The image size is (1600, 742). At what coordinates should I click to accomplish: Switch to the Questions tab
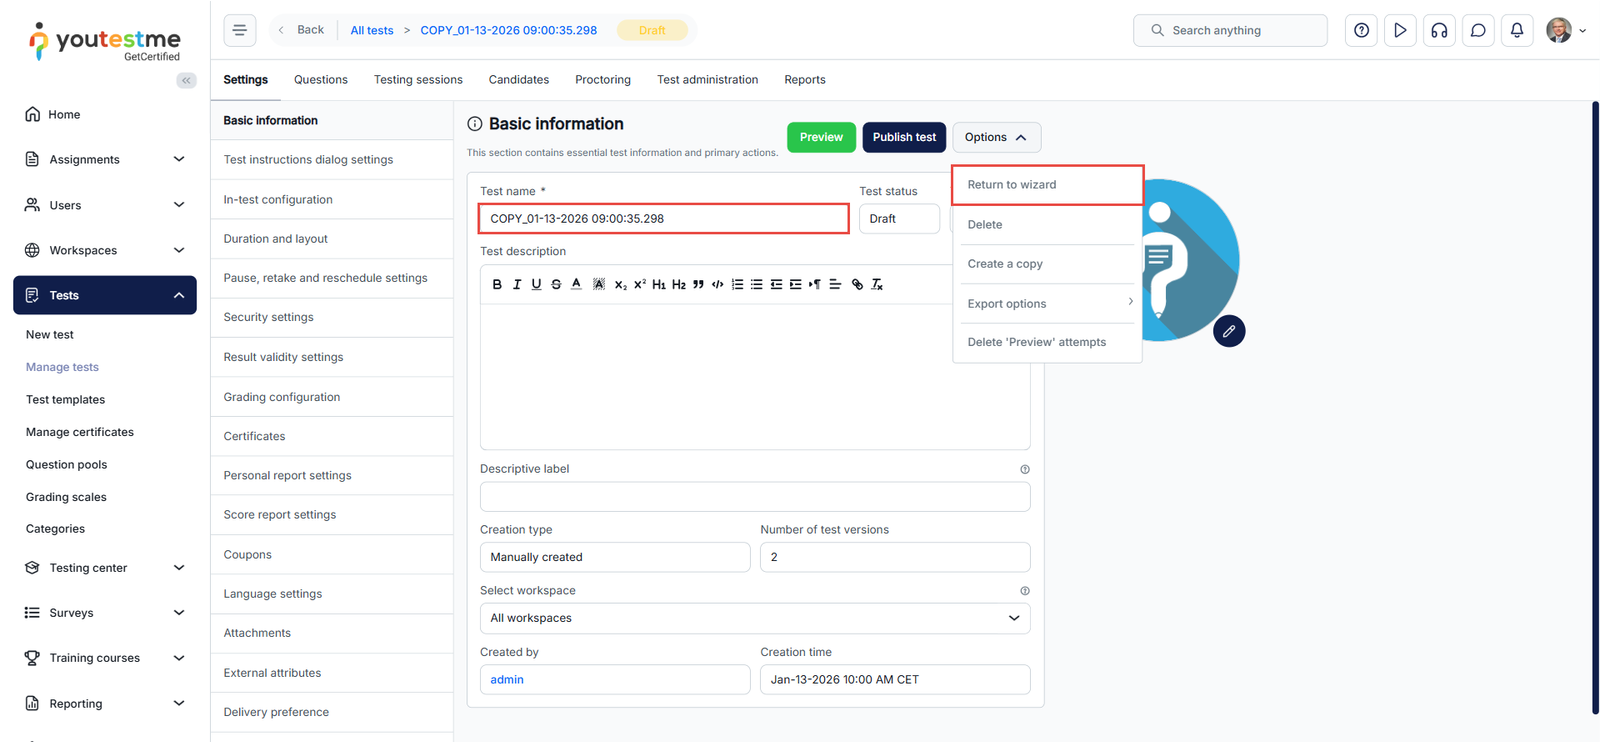[x=321, y=80]
